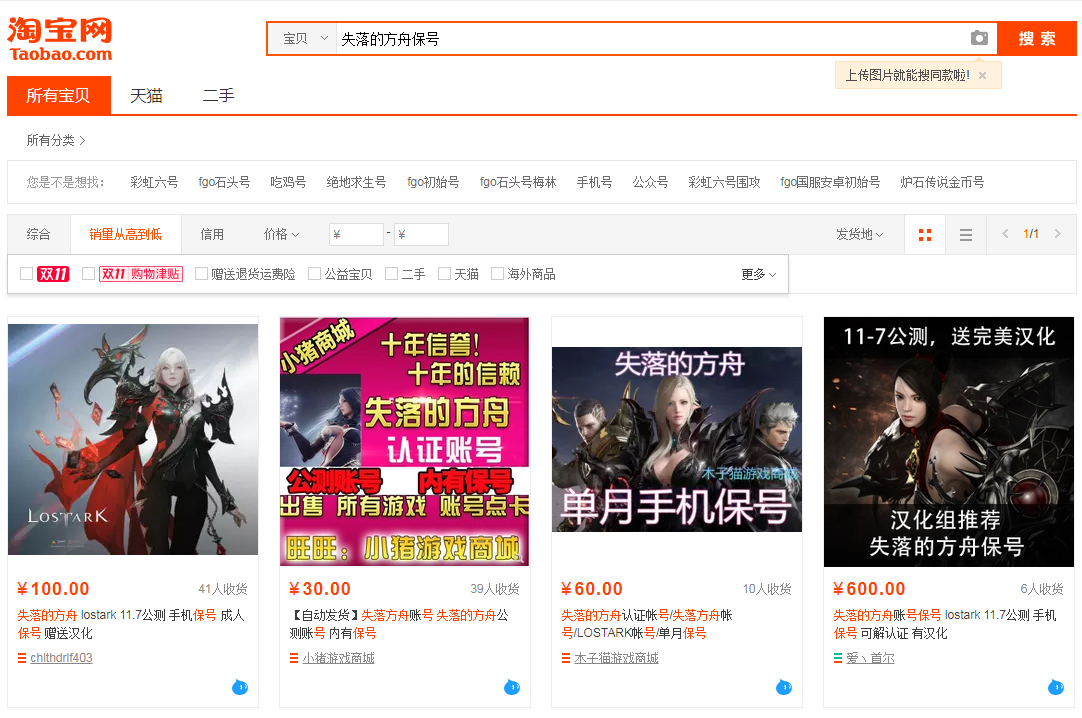Open ¥600.00 可解认证 listing title

tap(945, 624)
